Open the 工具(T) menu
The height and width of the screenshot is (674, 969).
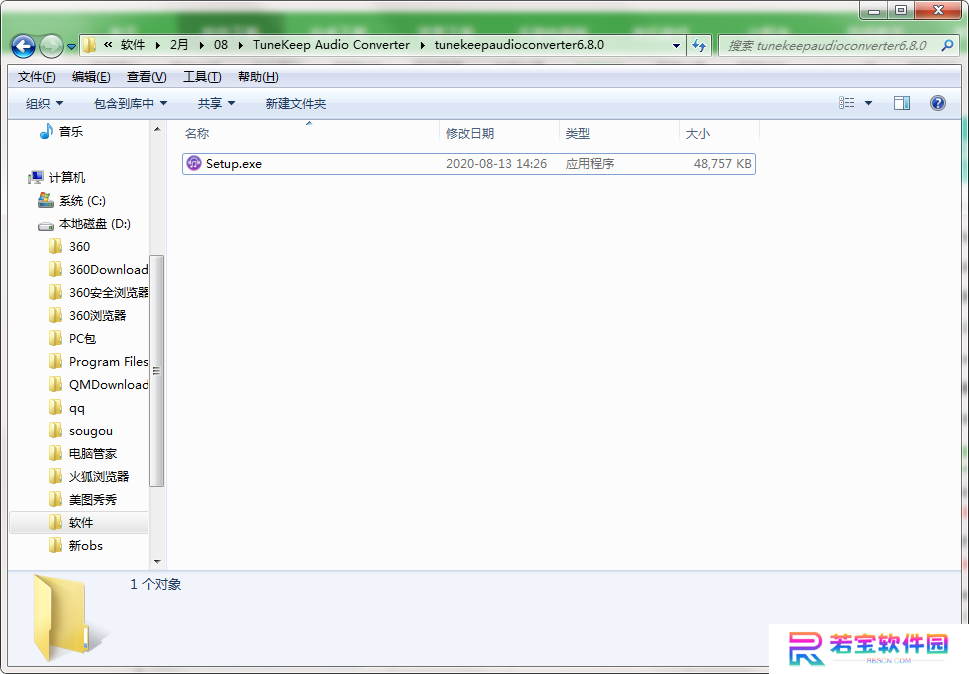[x=202, y=77]
